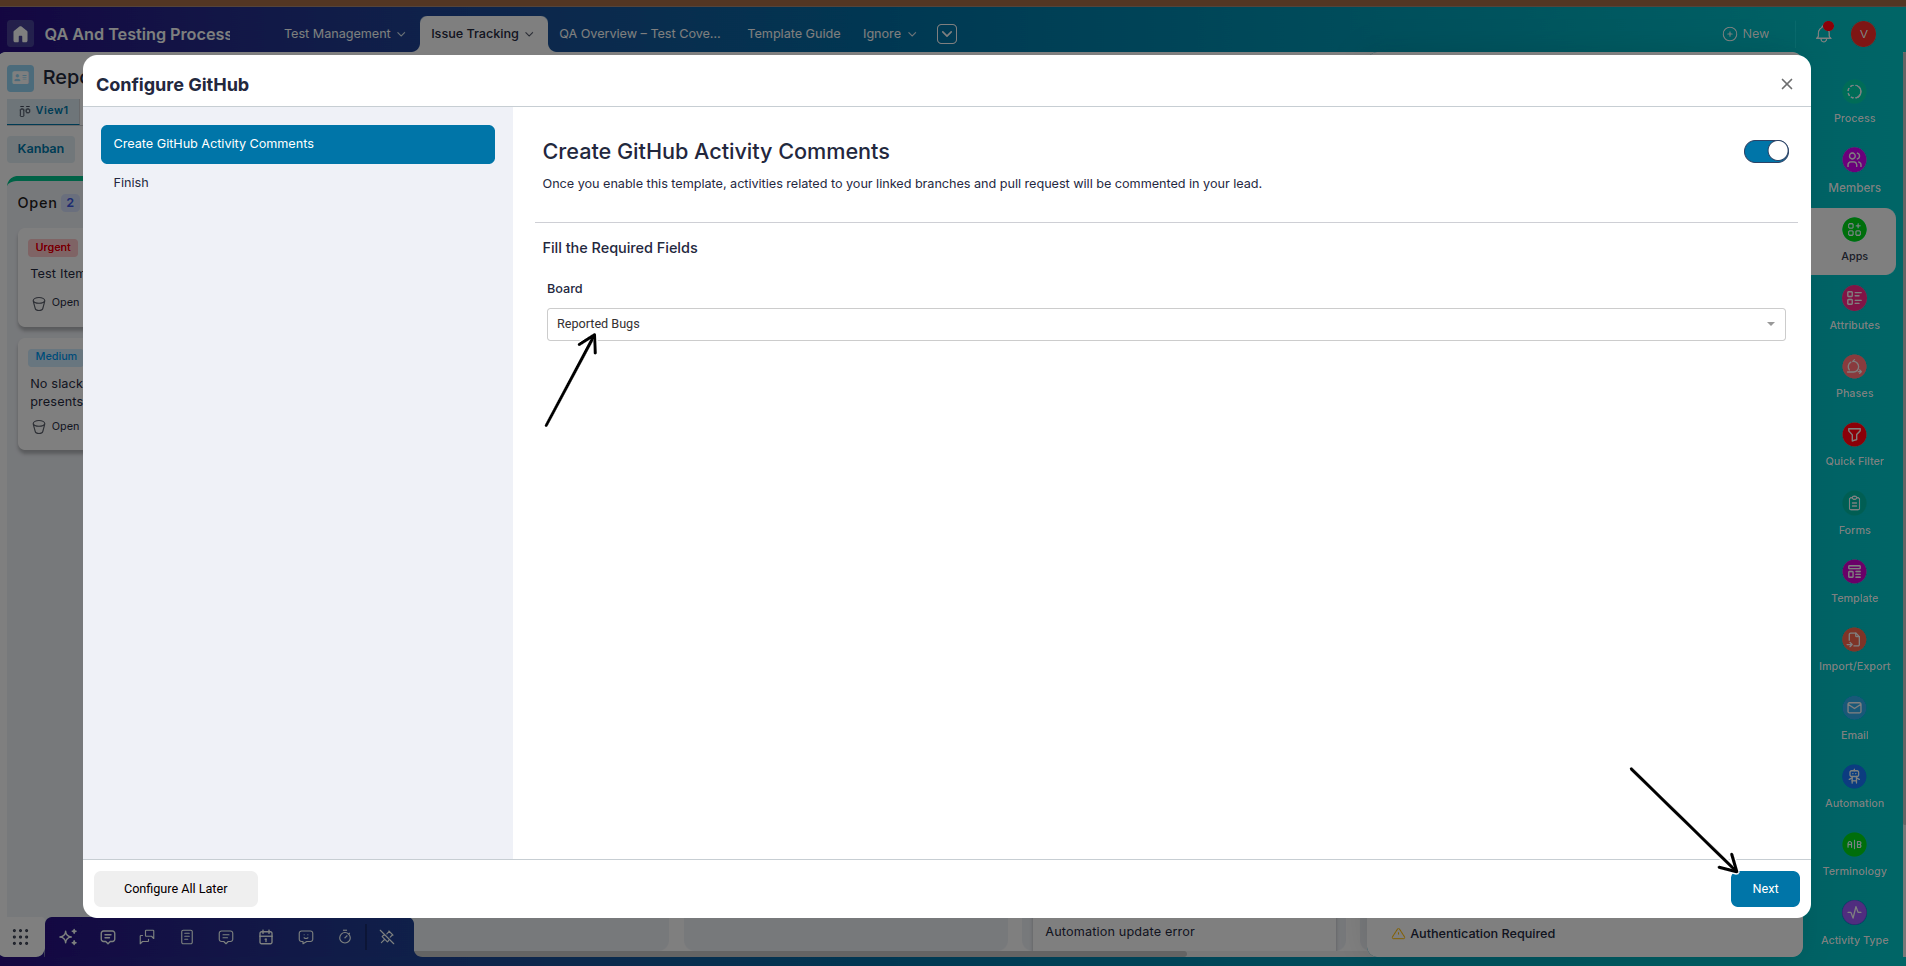The image size is (1906, 966).
Task: Open notifications bell
Action: 1824,34
